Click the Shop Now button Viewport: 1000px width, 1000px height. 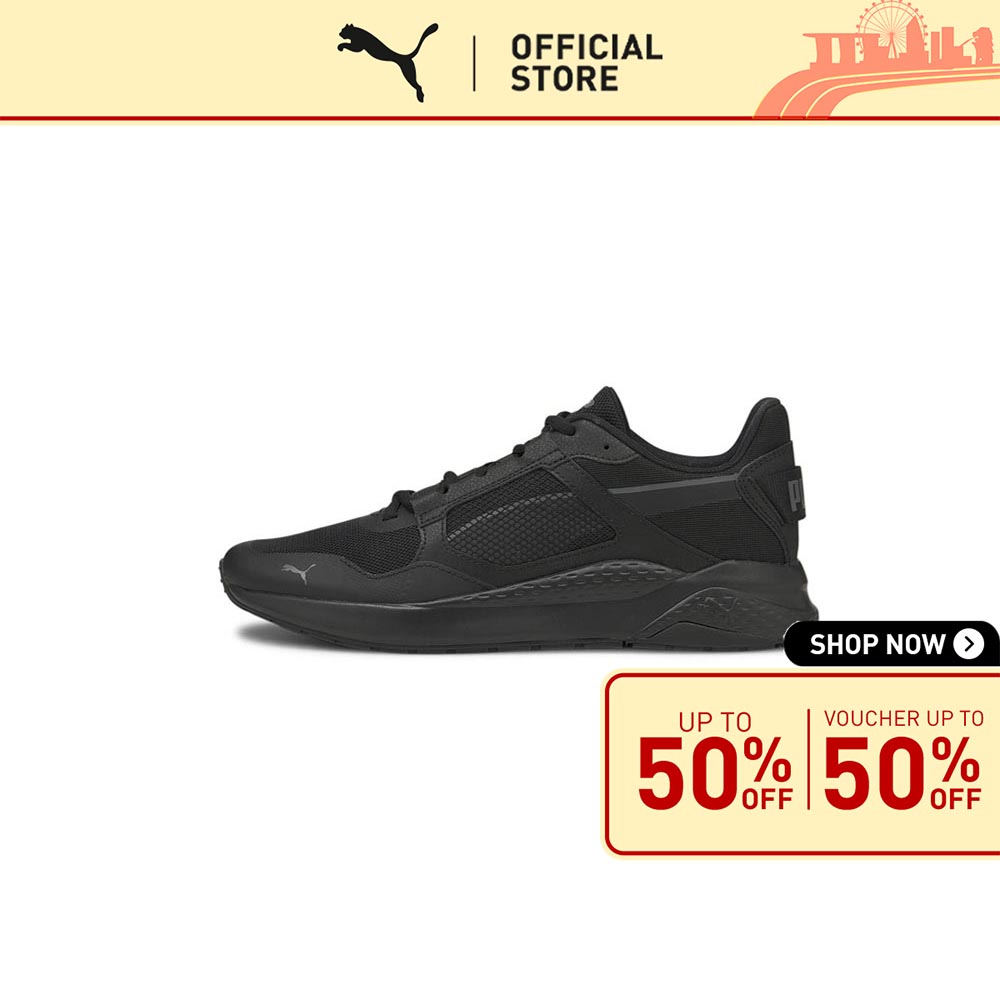pyautogui.click(x=892, y=644)
